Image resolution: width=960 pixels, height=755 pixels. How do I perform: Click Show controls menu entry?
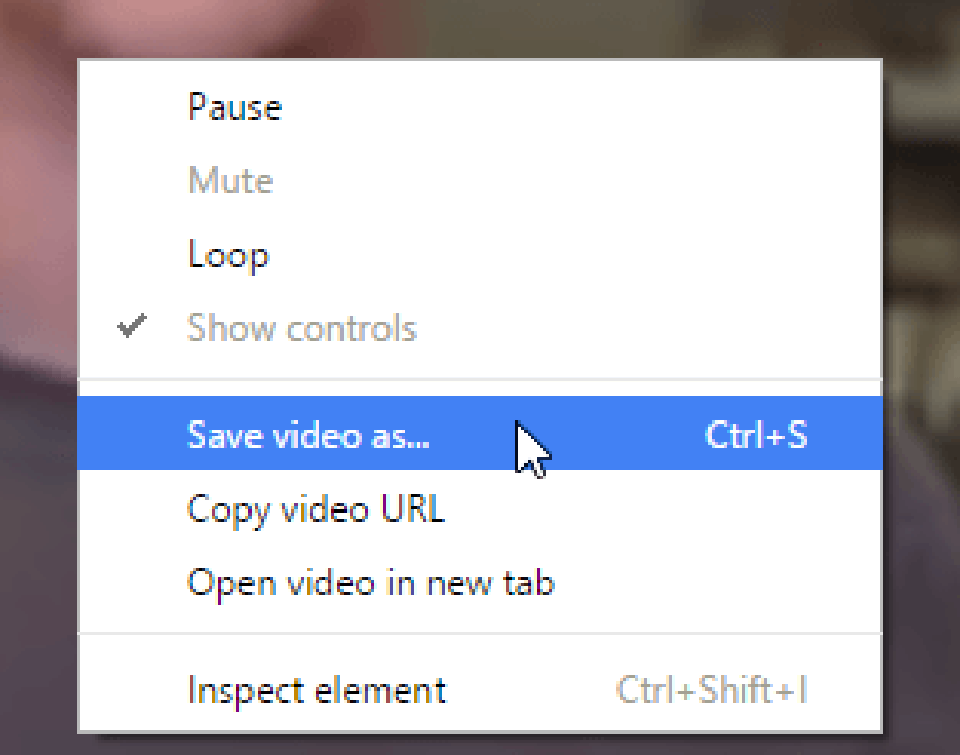tap(302, 328)
